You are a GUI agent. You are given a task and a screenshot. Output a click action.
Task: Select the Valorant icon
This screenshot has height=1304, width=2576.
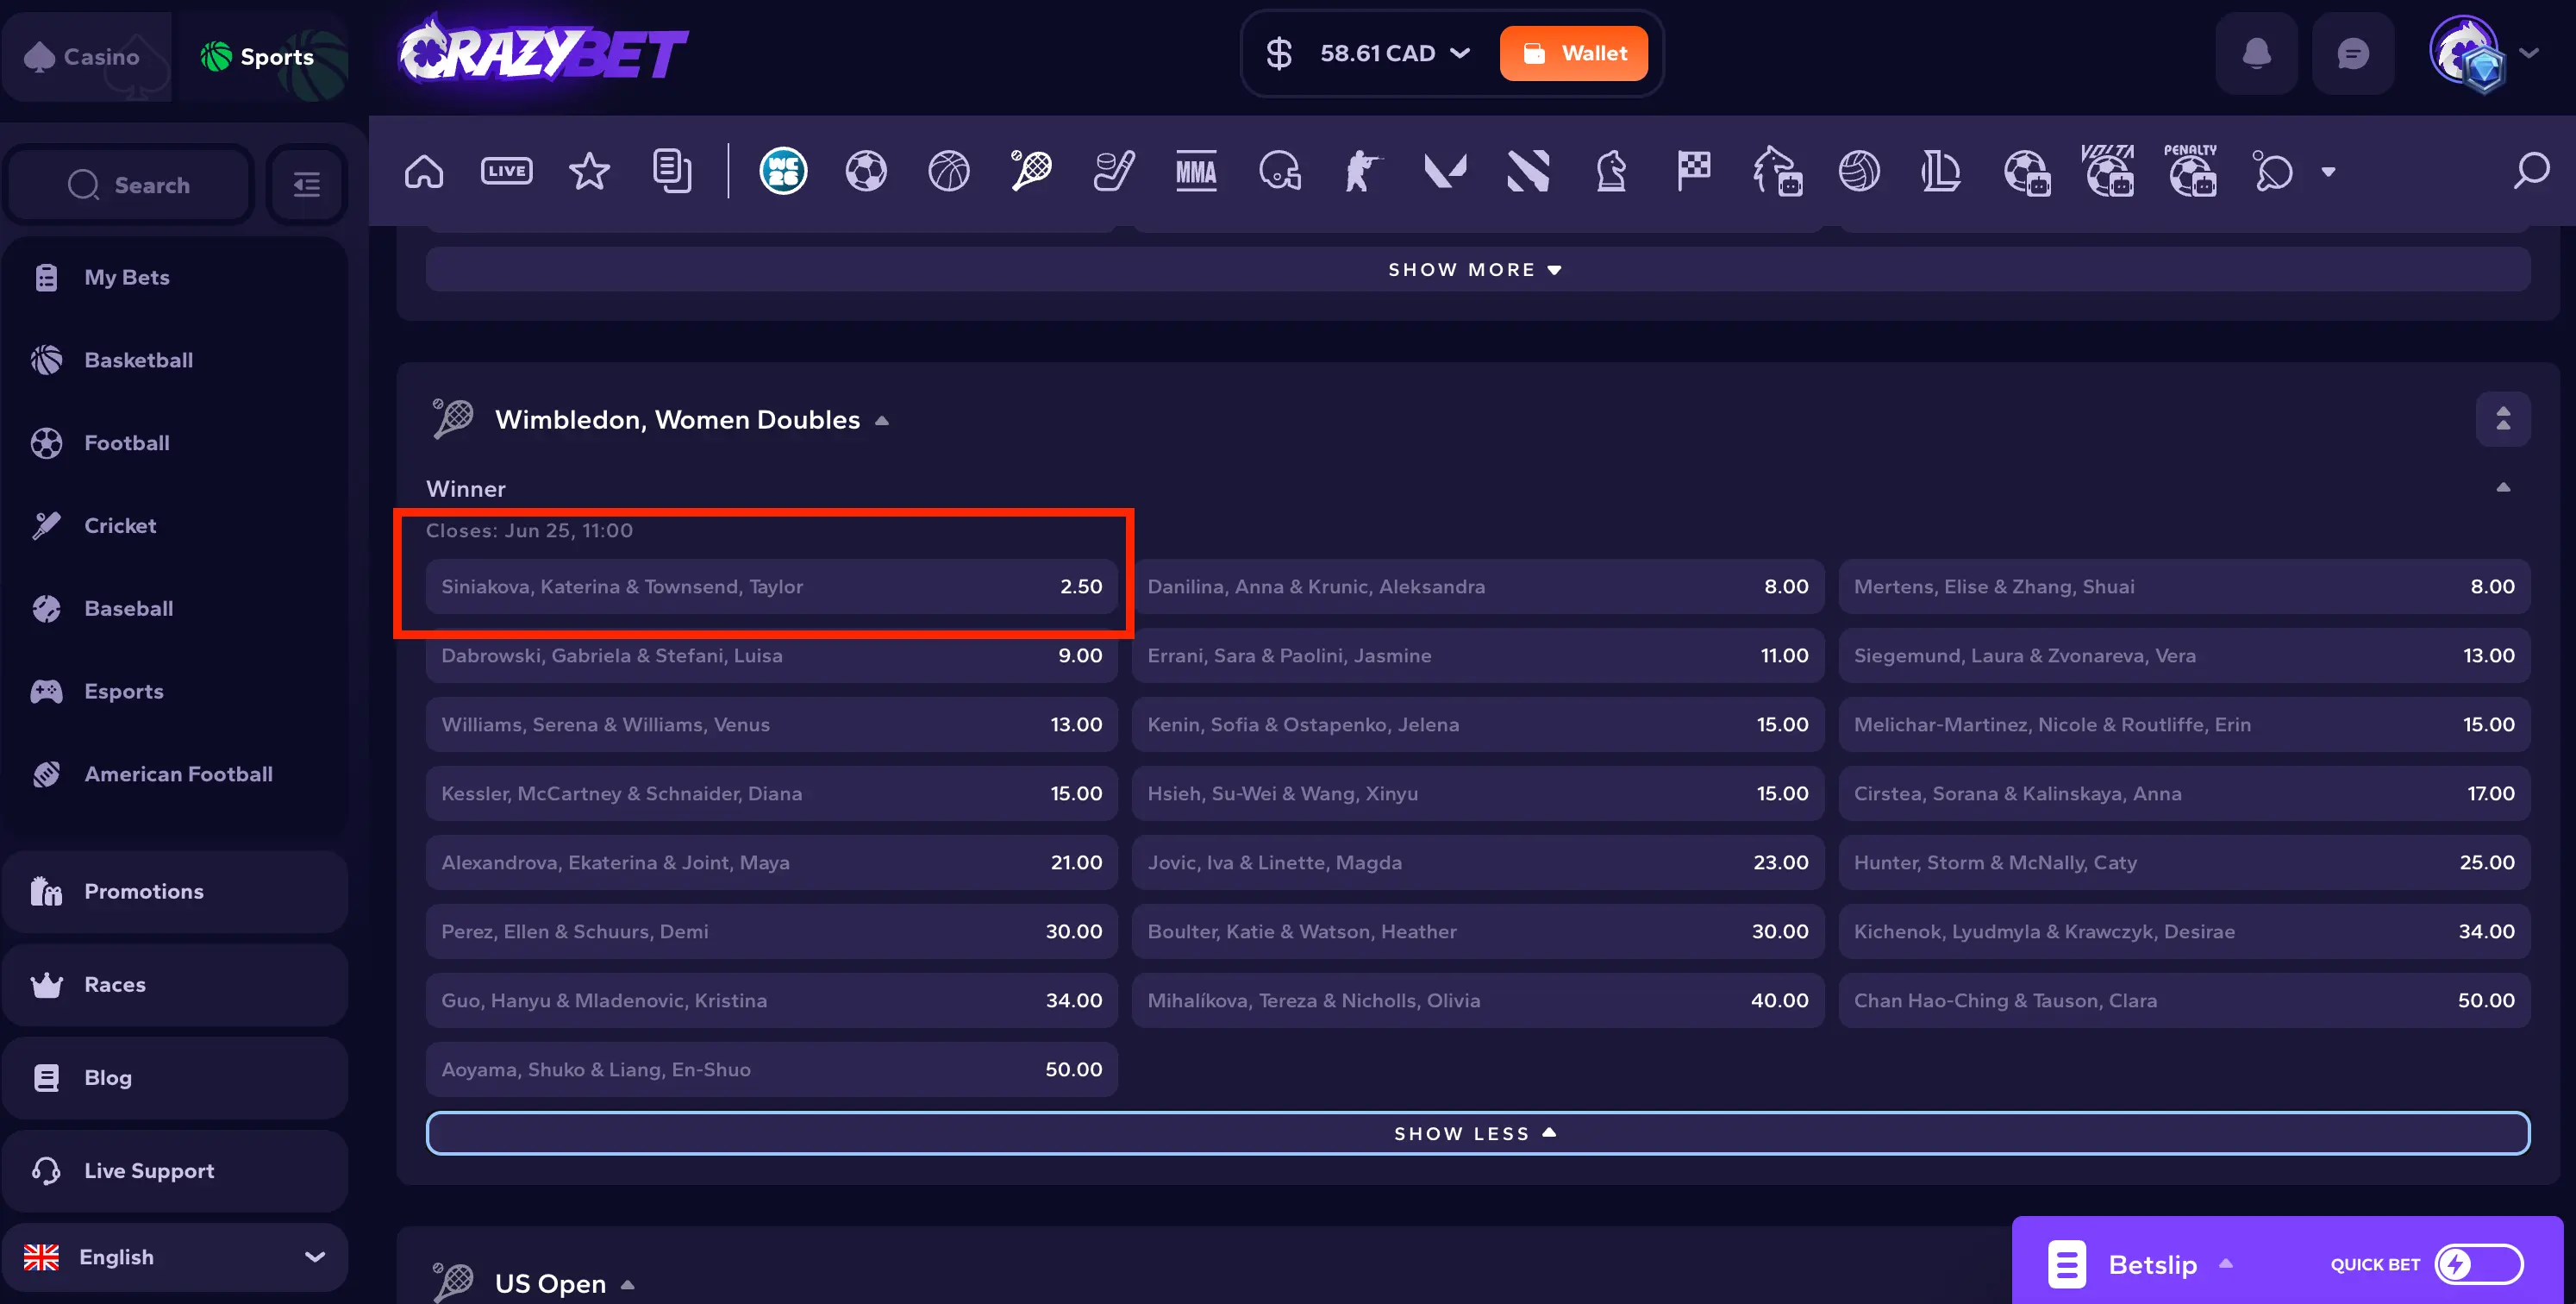(1445, 171)
